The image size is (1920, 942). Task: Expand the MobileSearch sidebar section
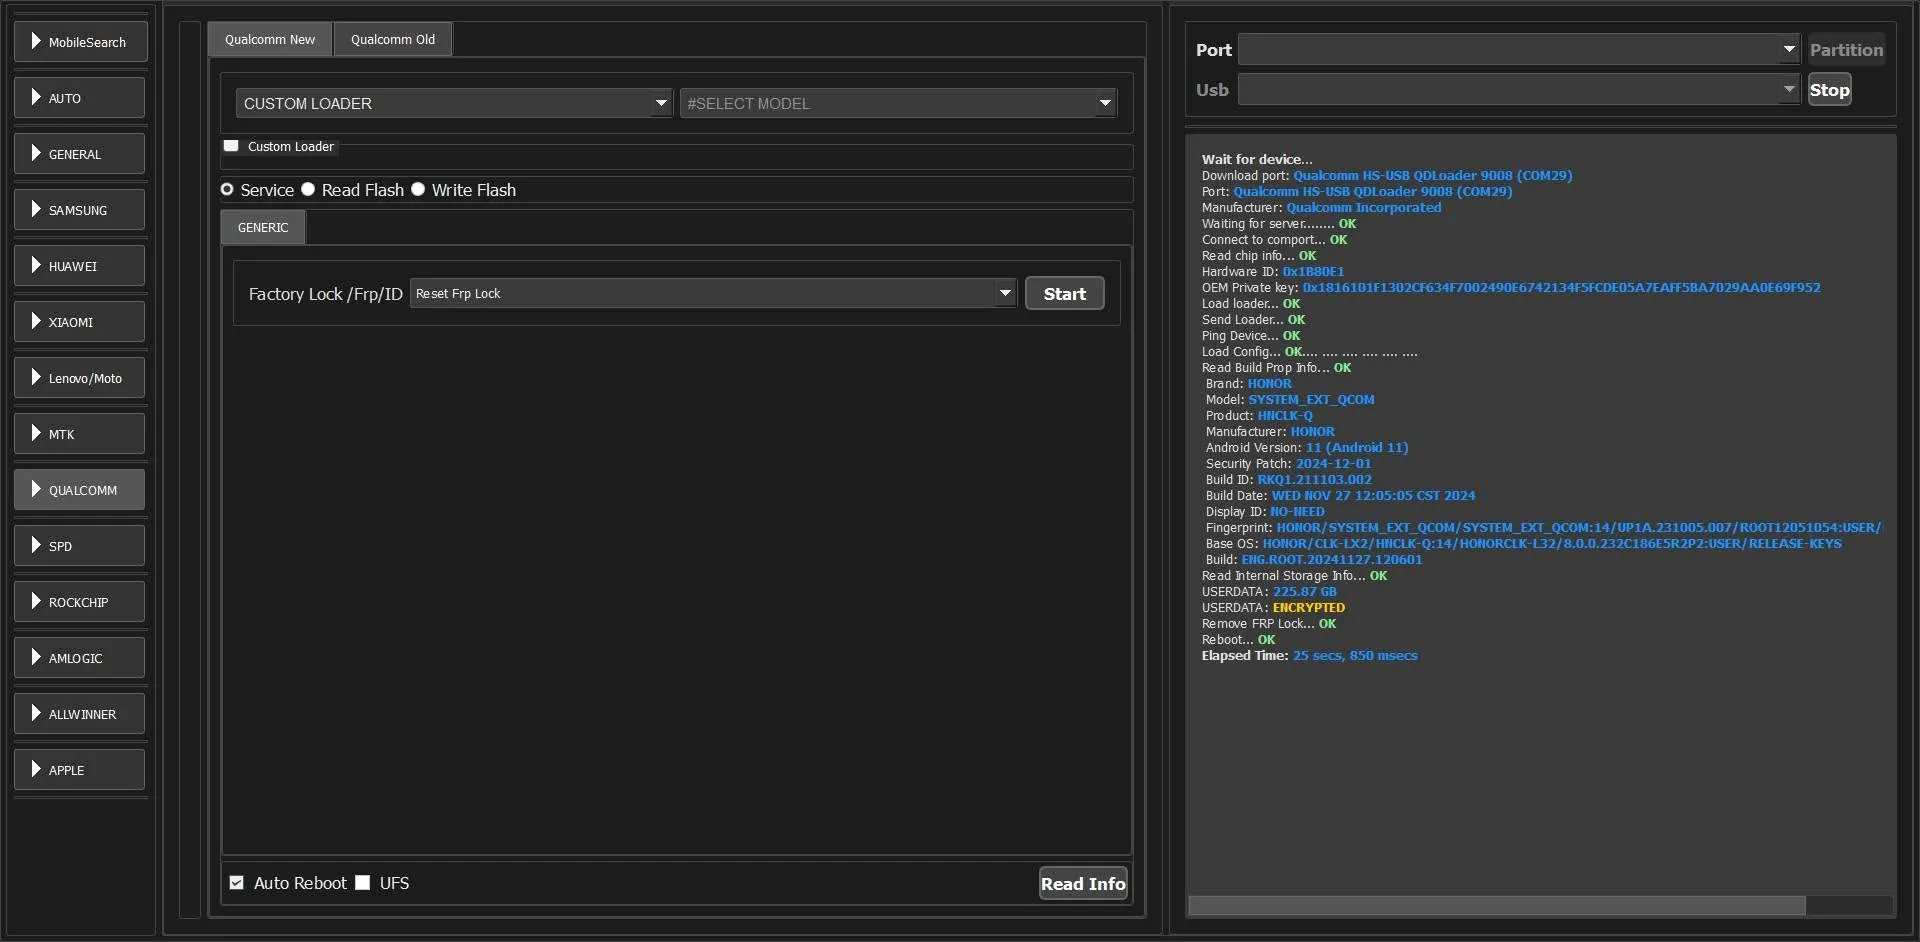point(80,42)
